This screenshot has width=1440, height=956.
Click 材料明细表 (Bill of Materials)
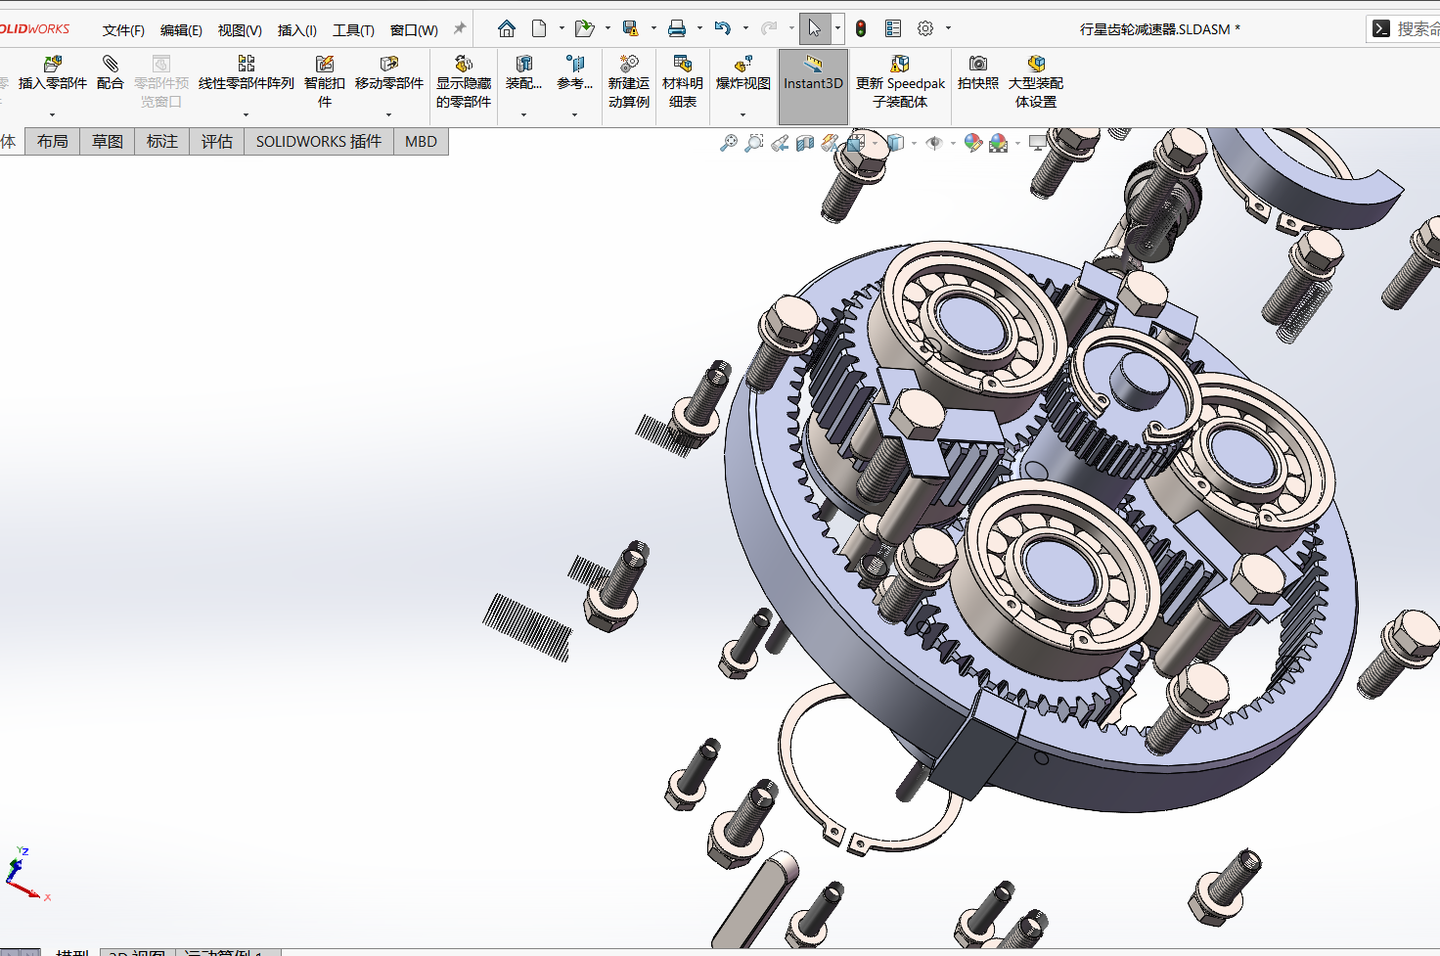click(682, 82)
